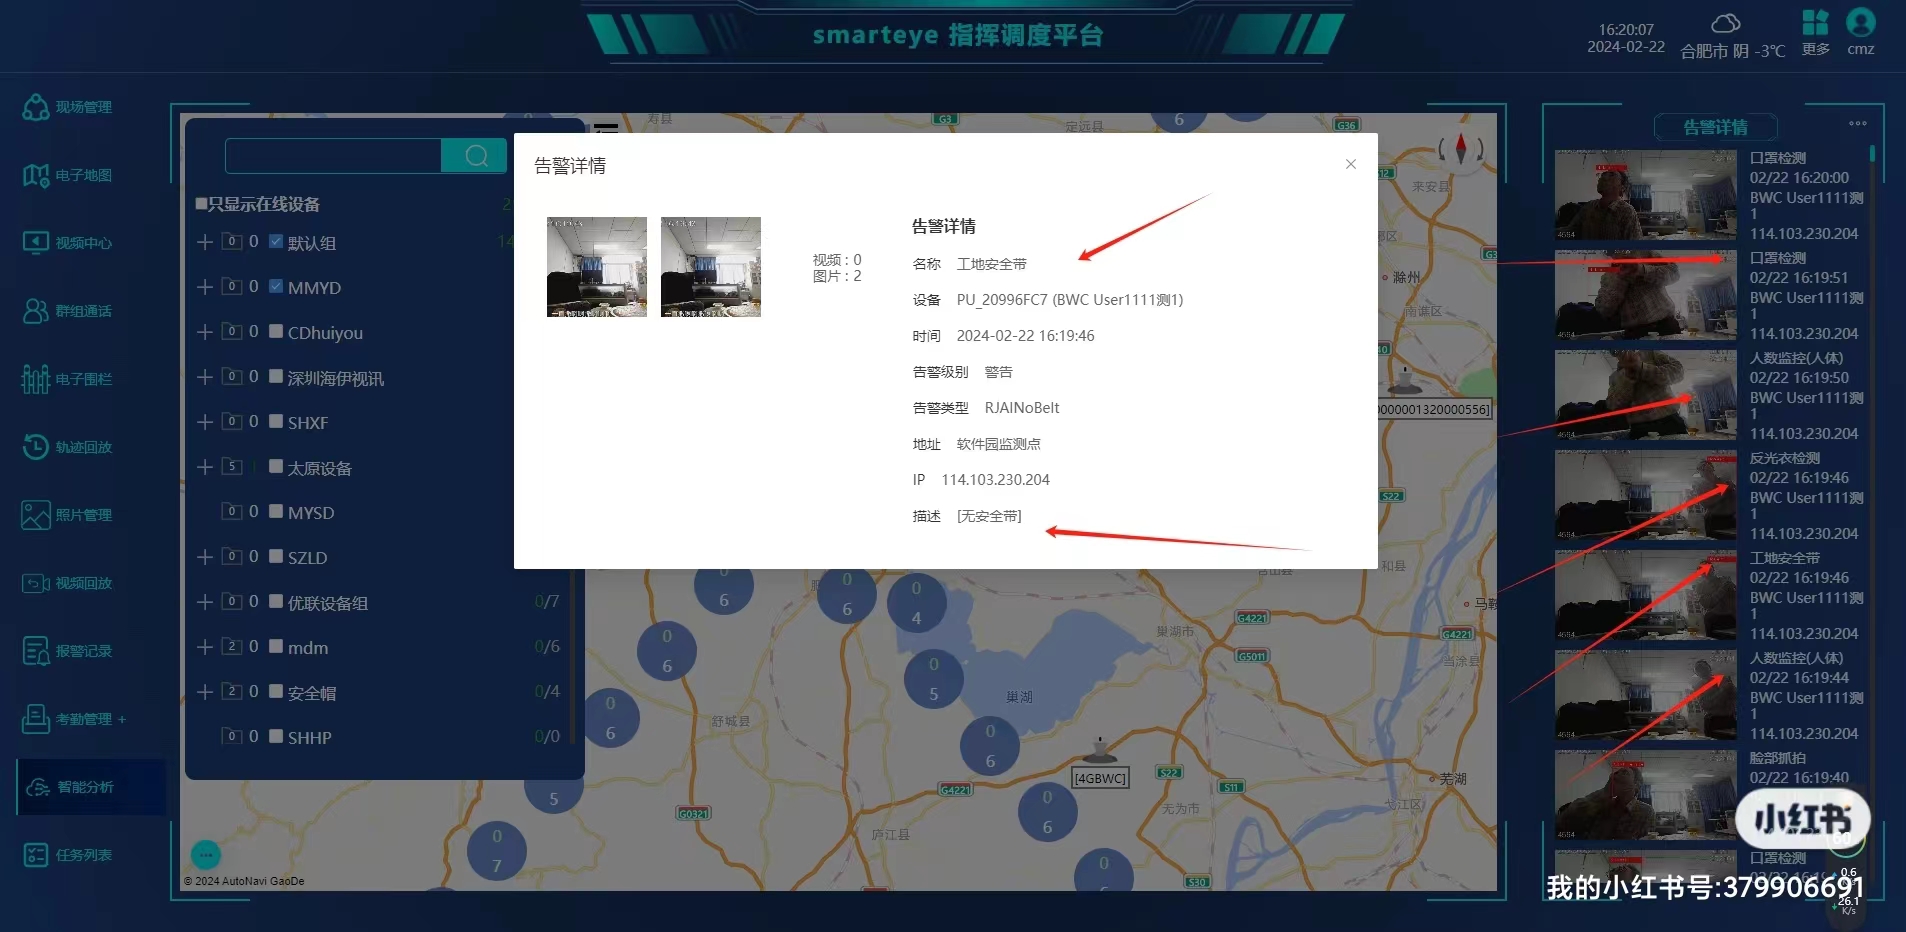Close the 告警详情 dialog
This screenshot has width=1906, height=932.
(1351, 164)
